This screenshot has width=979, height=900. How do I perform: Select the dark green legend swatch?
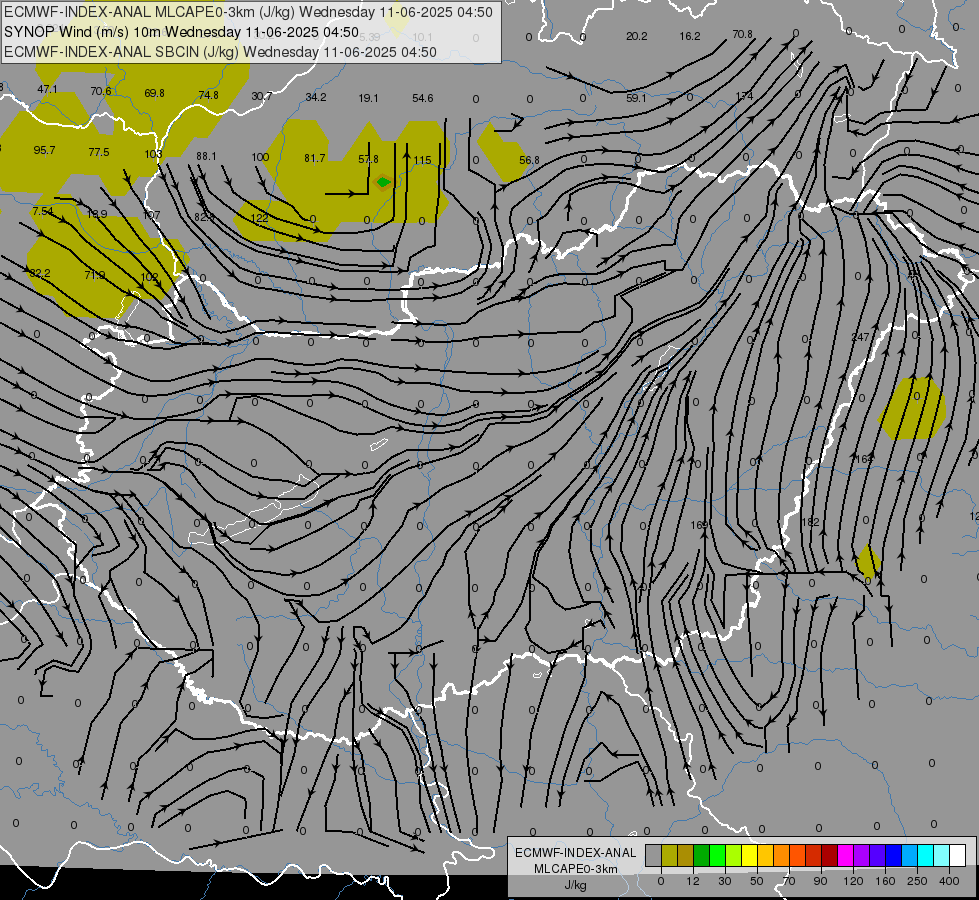click(701, 855)
